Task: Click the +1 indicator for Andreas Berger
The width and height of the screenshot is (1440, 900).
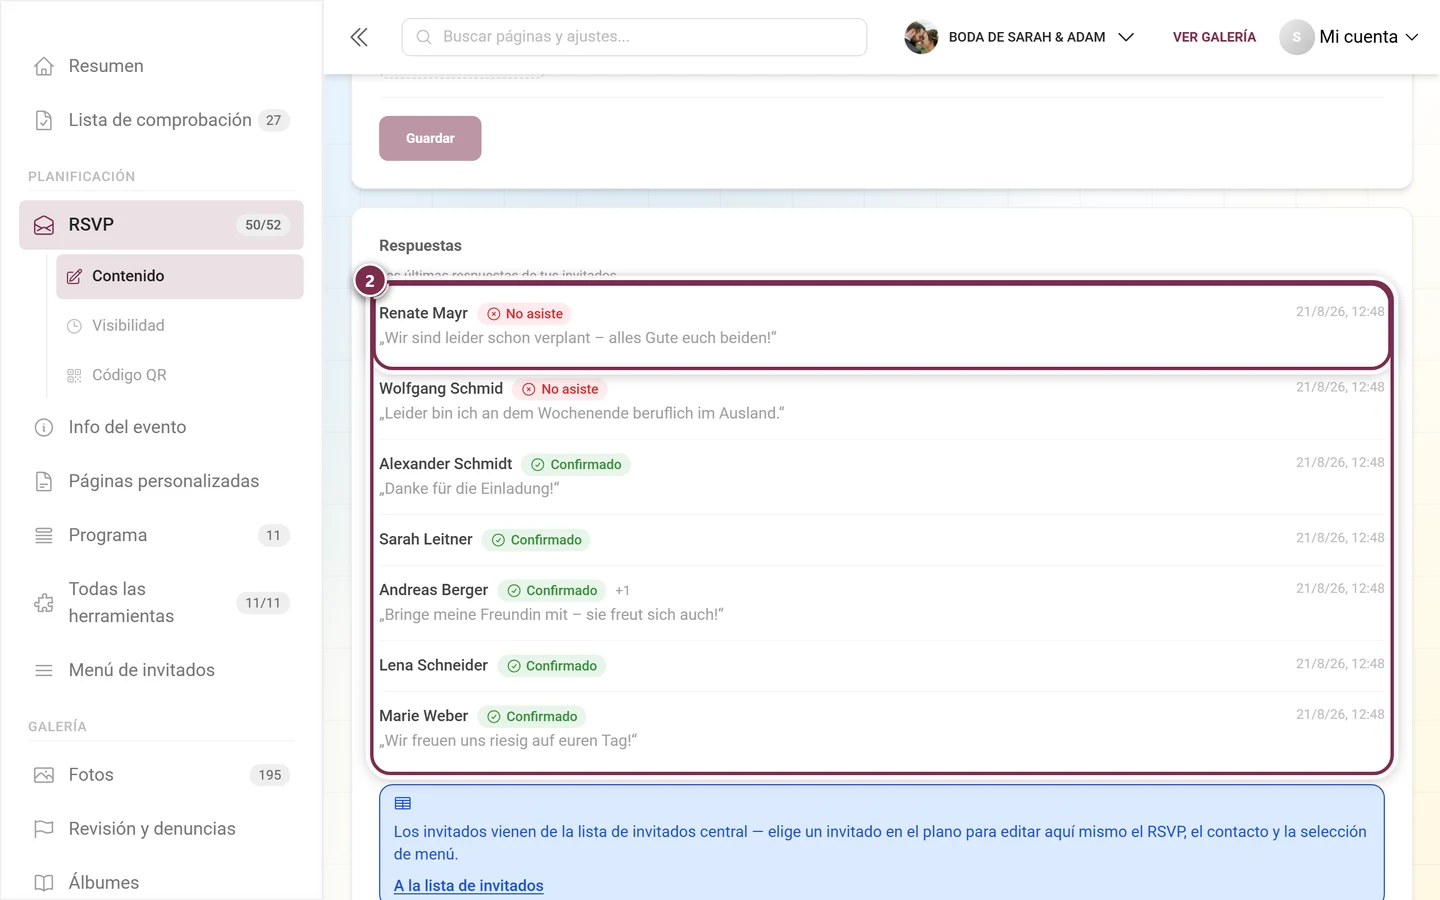Action: tap(622, 591)
